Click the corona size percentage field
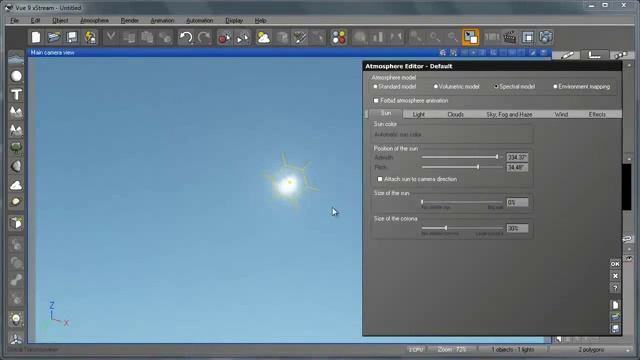640x360 pixels. pyautogui.click(x=517, y=228)
